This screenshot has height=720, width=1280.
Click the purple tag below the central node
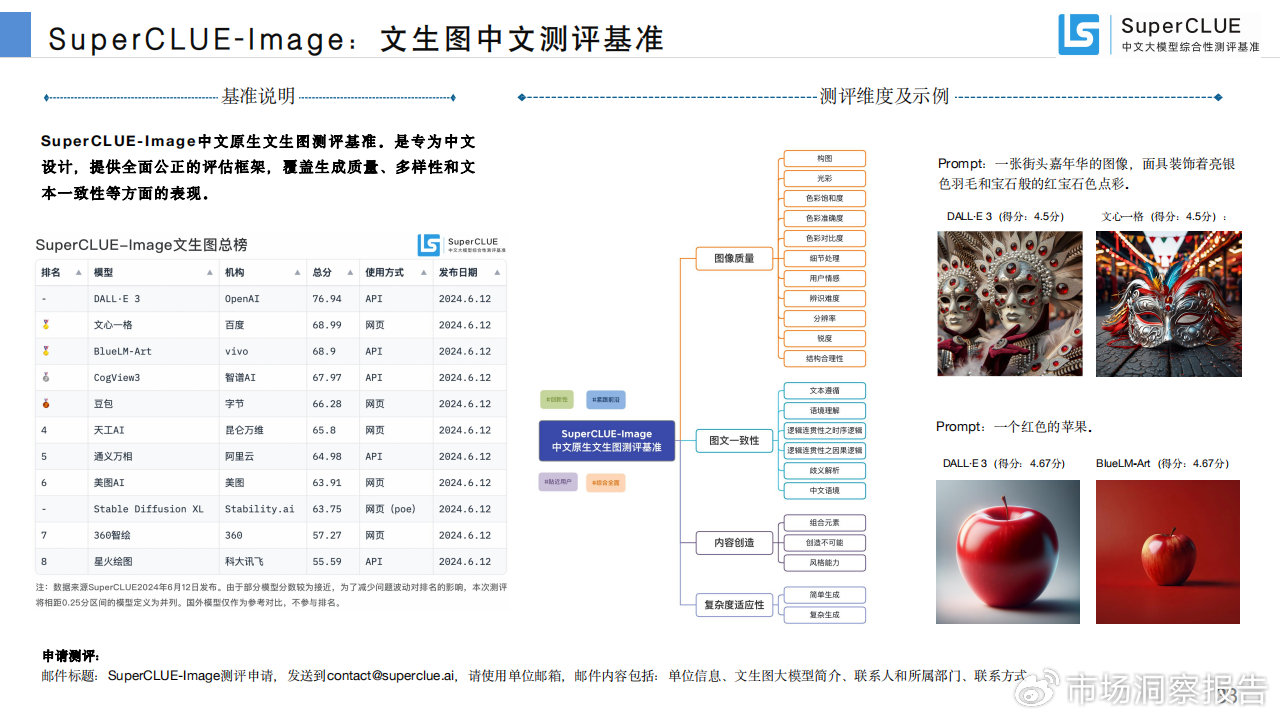pyautogui.click(x=557, y=482)
